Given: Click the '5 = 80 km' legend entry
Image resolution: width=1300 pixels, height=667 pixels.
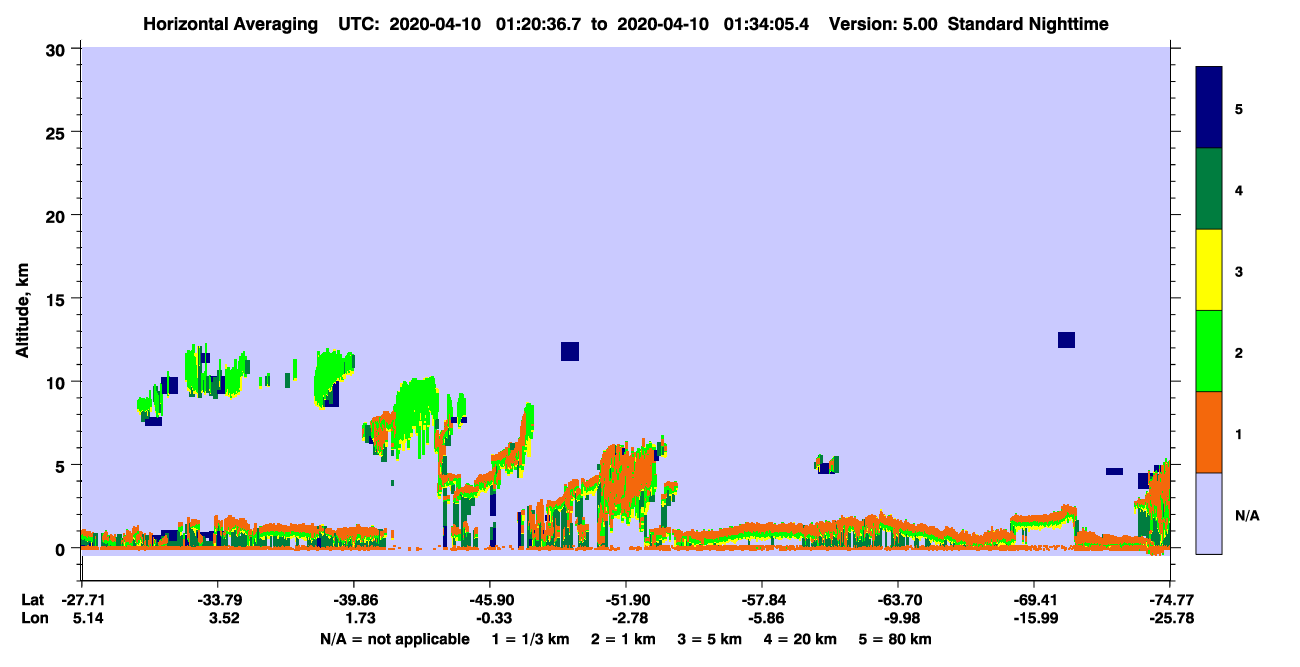Looking at the screenshot, I should click(895, 639).
